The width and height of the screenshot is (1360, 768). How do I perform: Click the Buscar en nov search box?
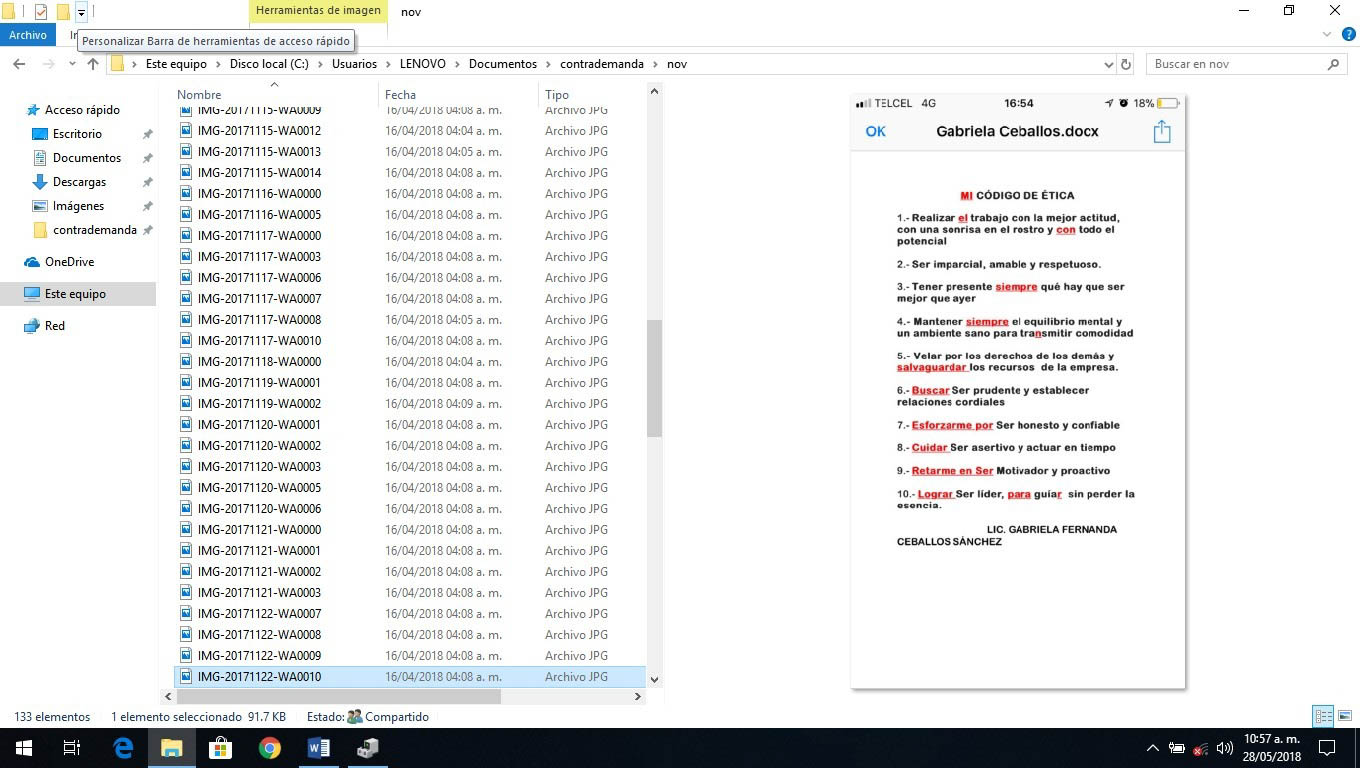point(1236,64)
